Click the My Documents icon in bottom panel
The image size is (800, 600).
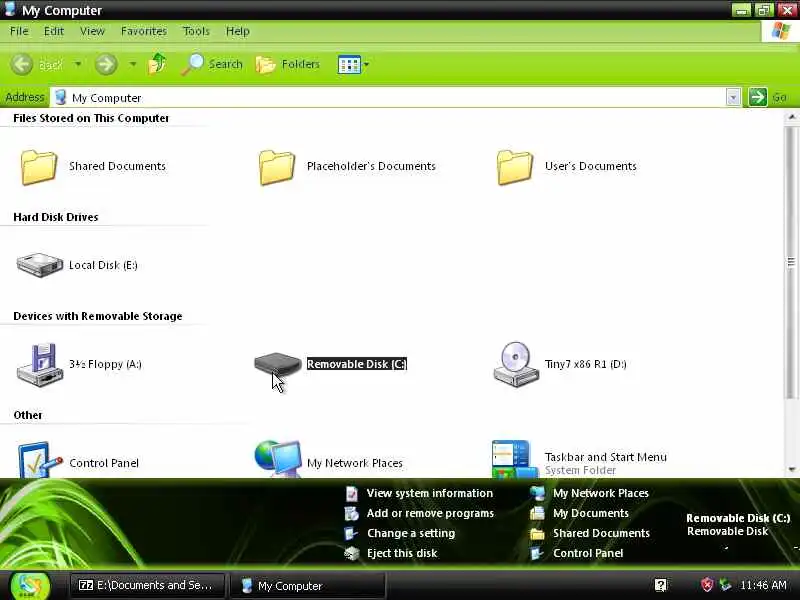coord(537,513)
